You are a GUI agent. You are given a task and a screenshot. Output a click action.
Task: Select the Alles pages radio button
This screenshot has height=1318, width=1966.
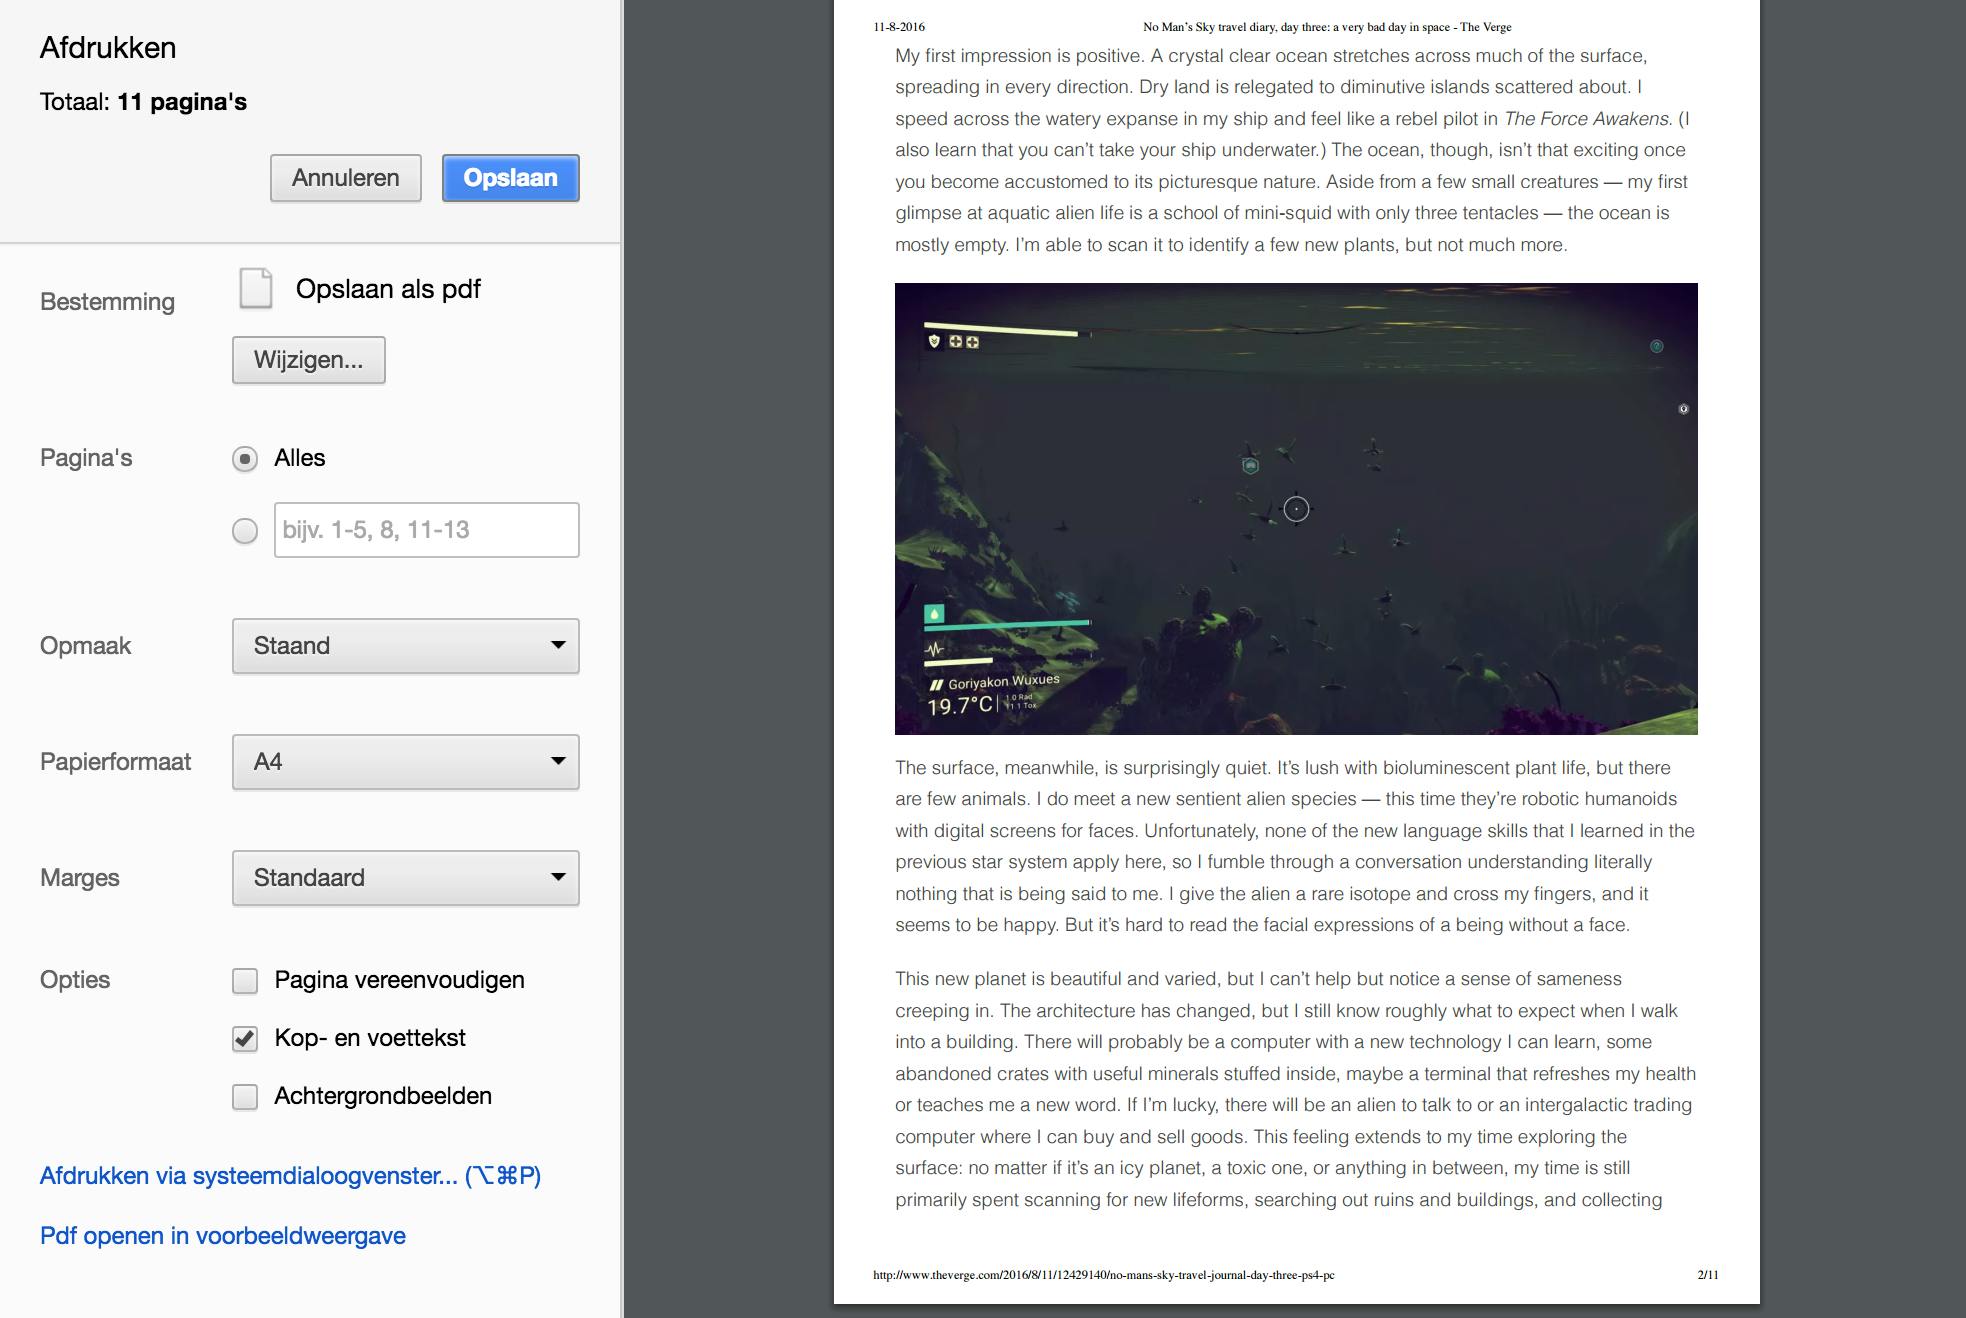click(245, 459)
